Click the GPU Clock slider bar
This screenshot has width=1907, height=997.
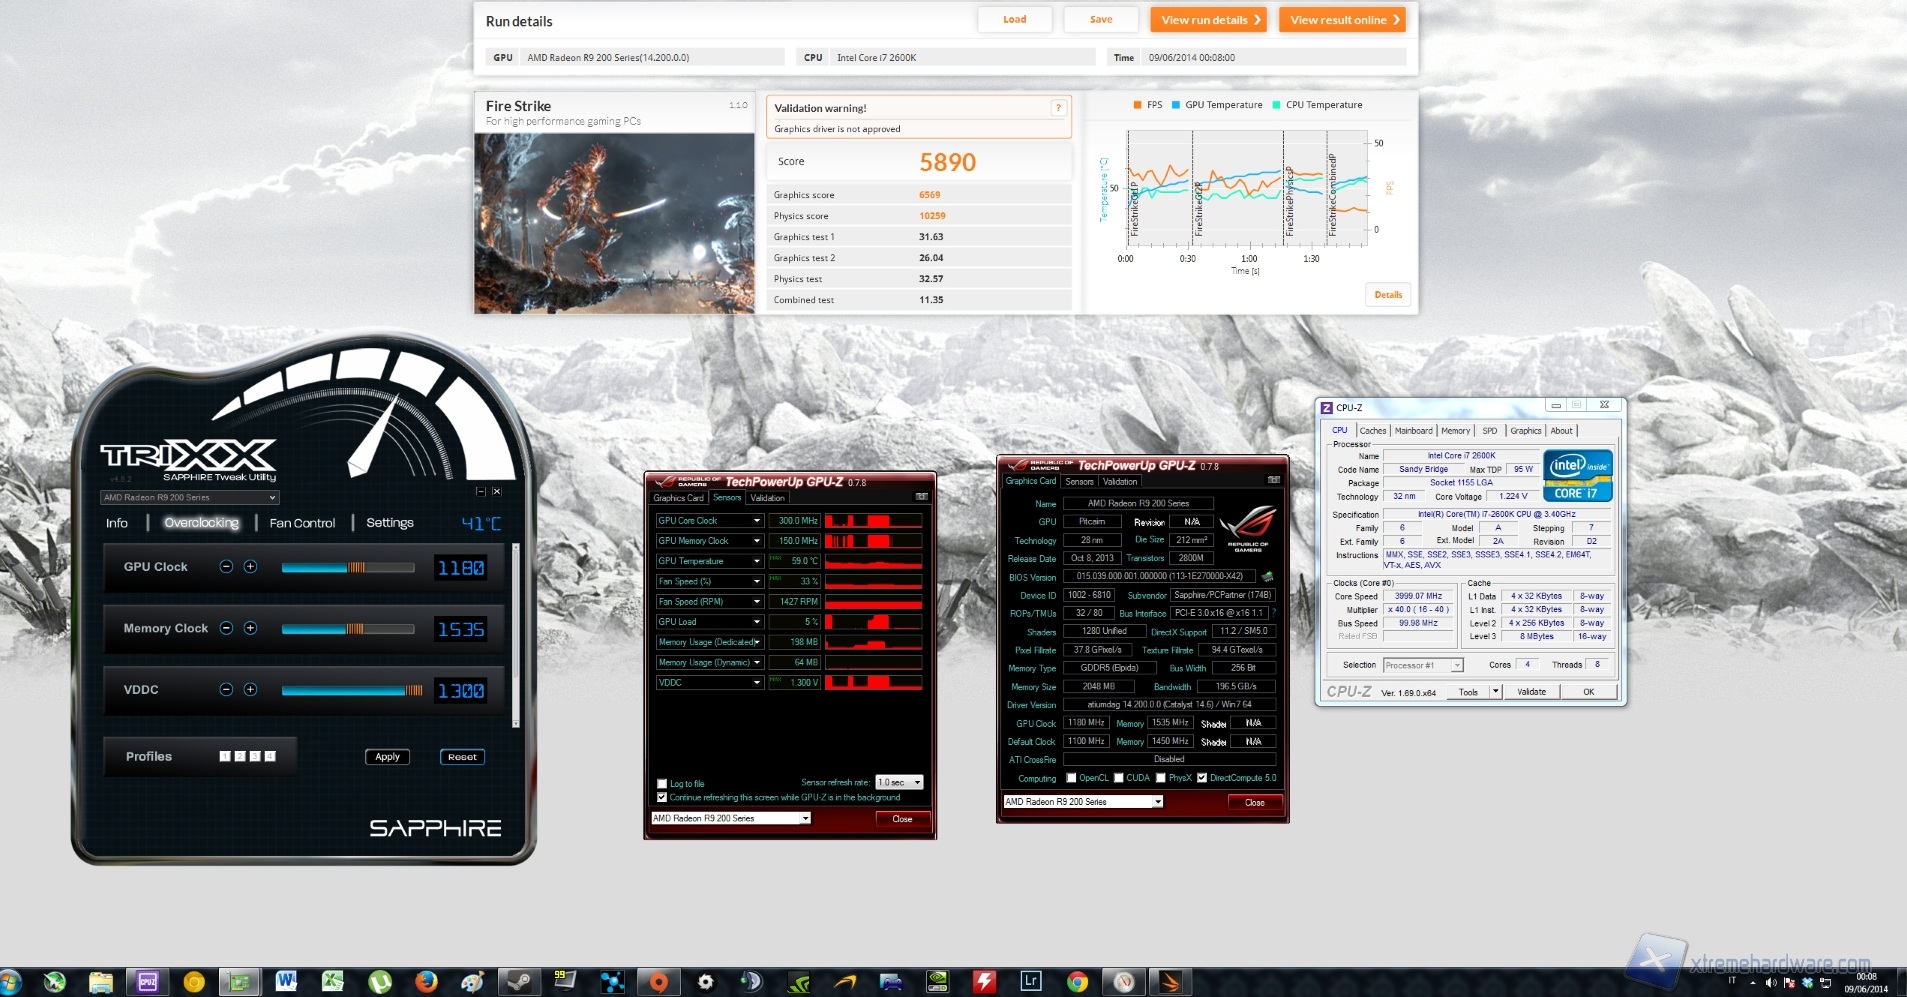click(x=347, y=568)
